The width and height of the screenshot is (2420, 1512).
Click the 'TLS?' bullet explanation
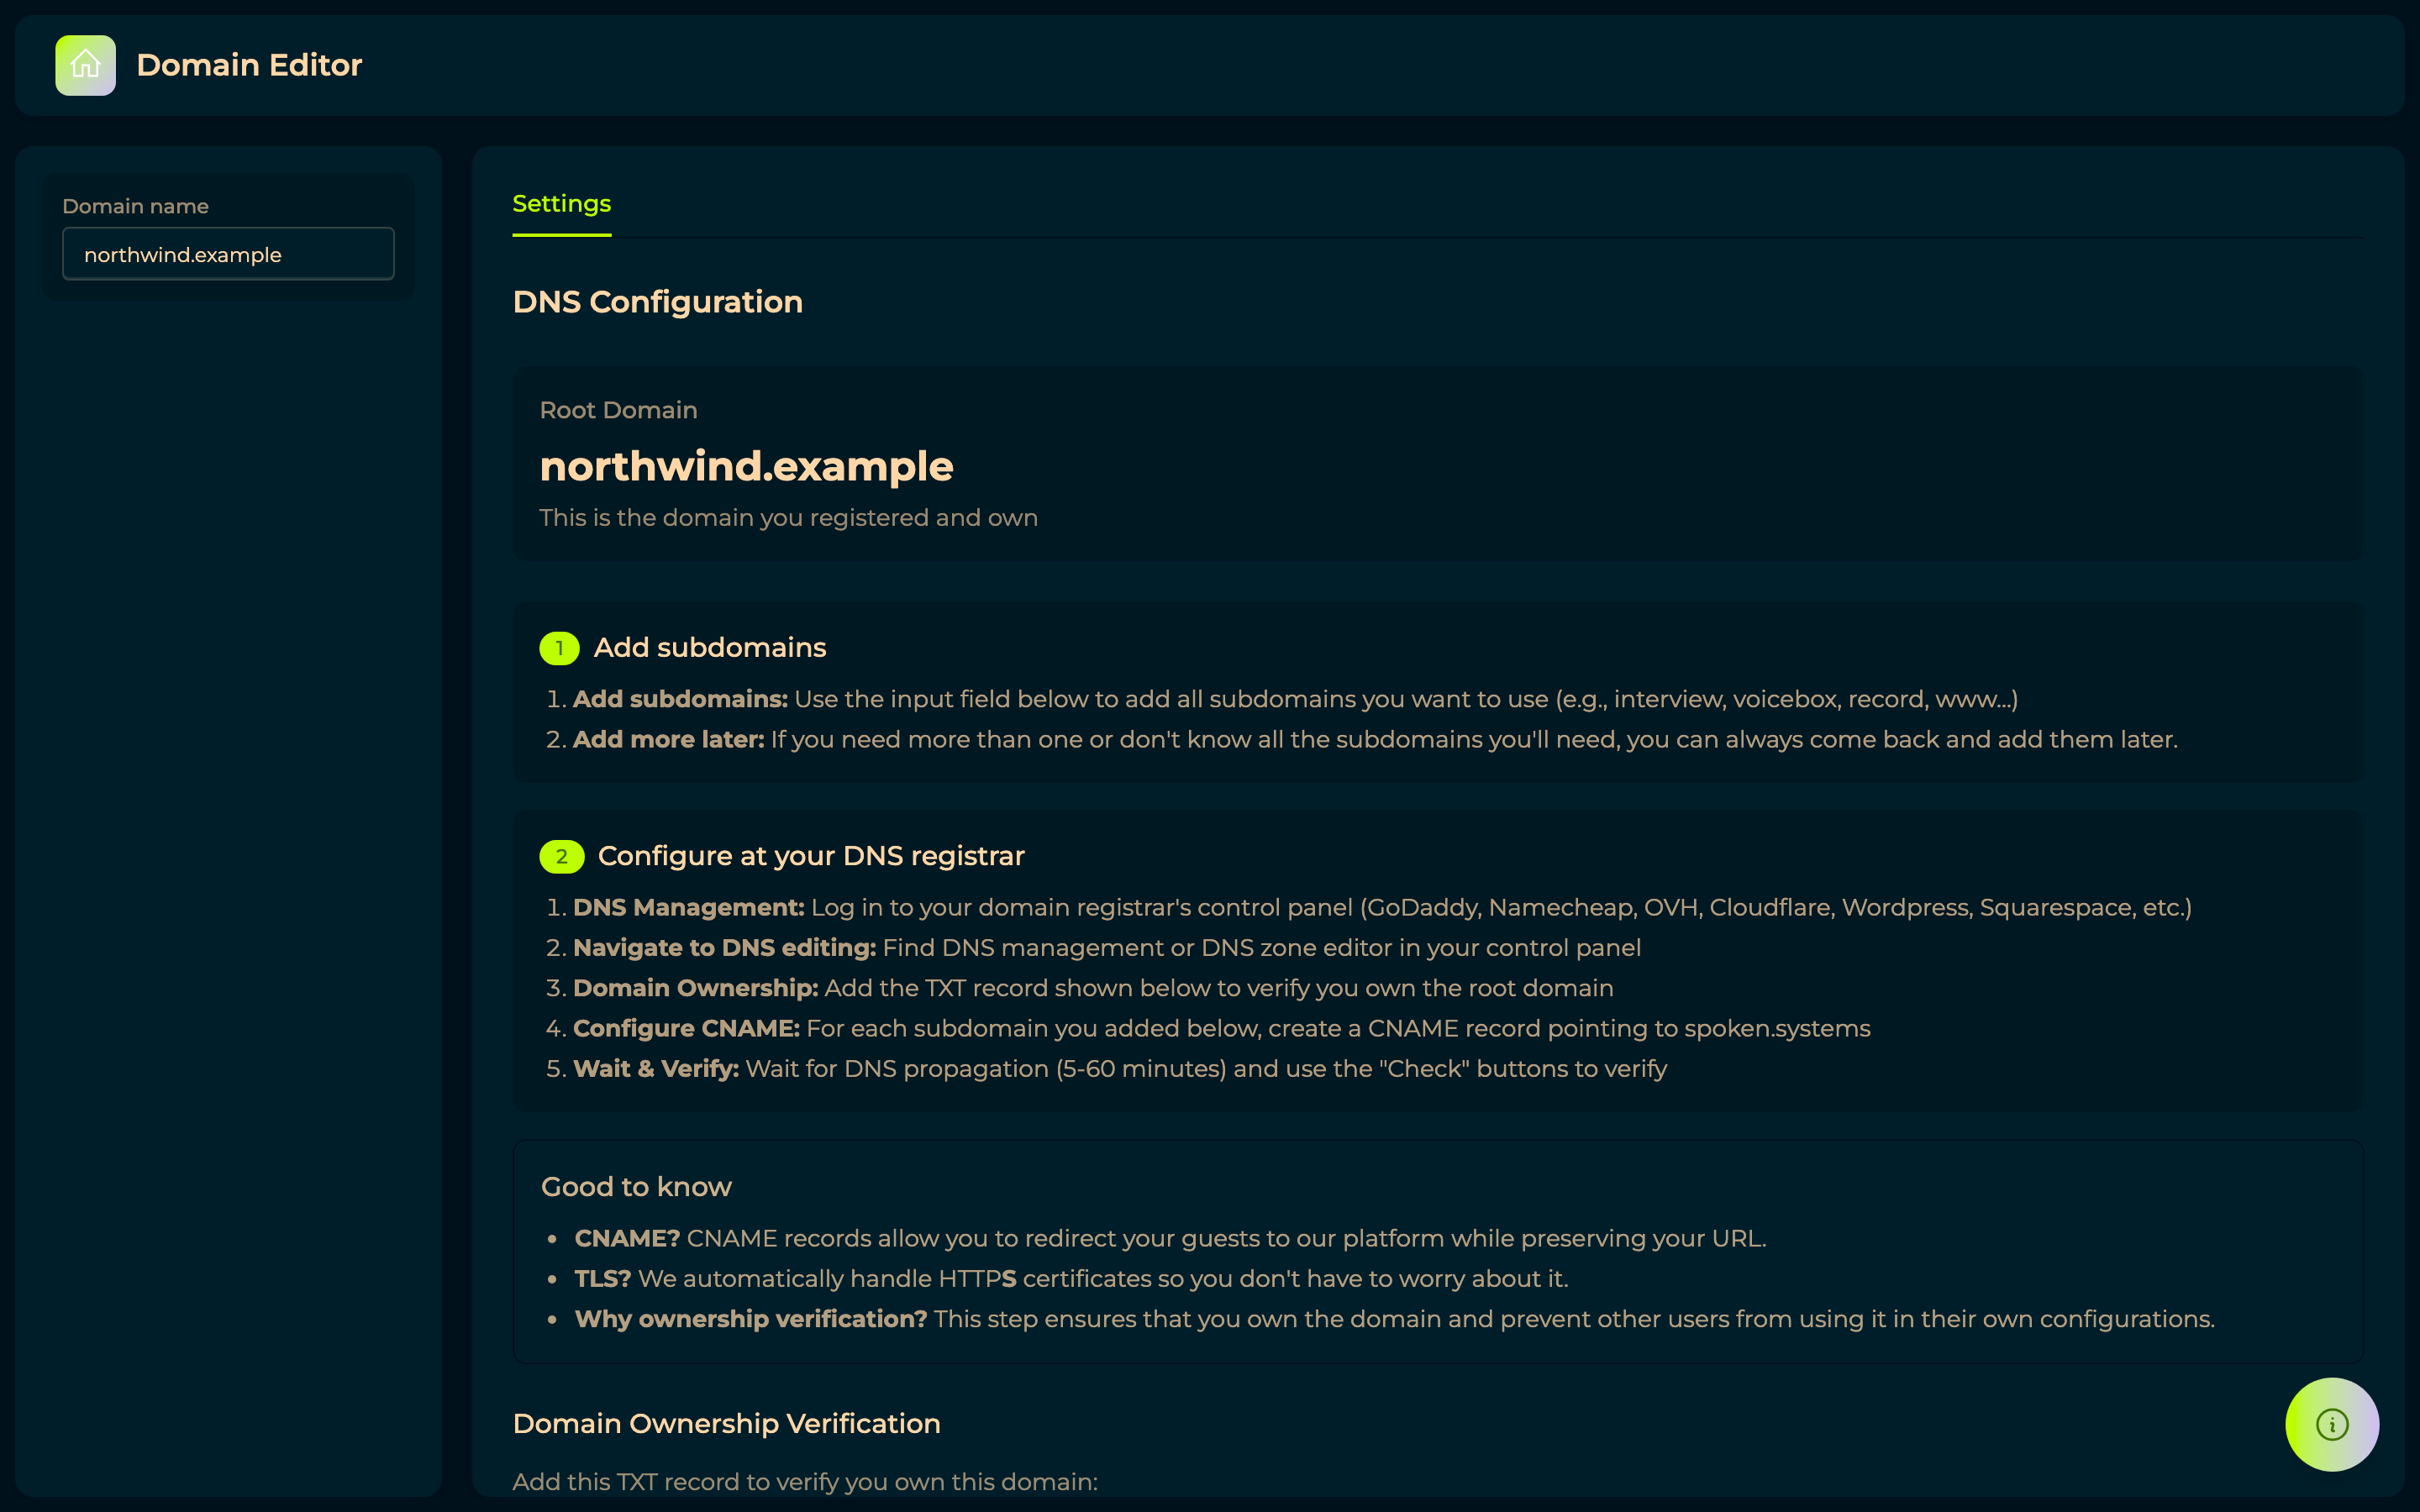point(1071,1279)
